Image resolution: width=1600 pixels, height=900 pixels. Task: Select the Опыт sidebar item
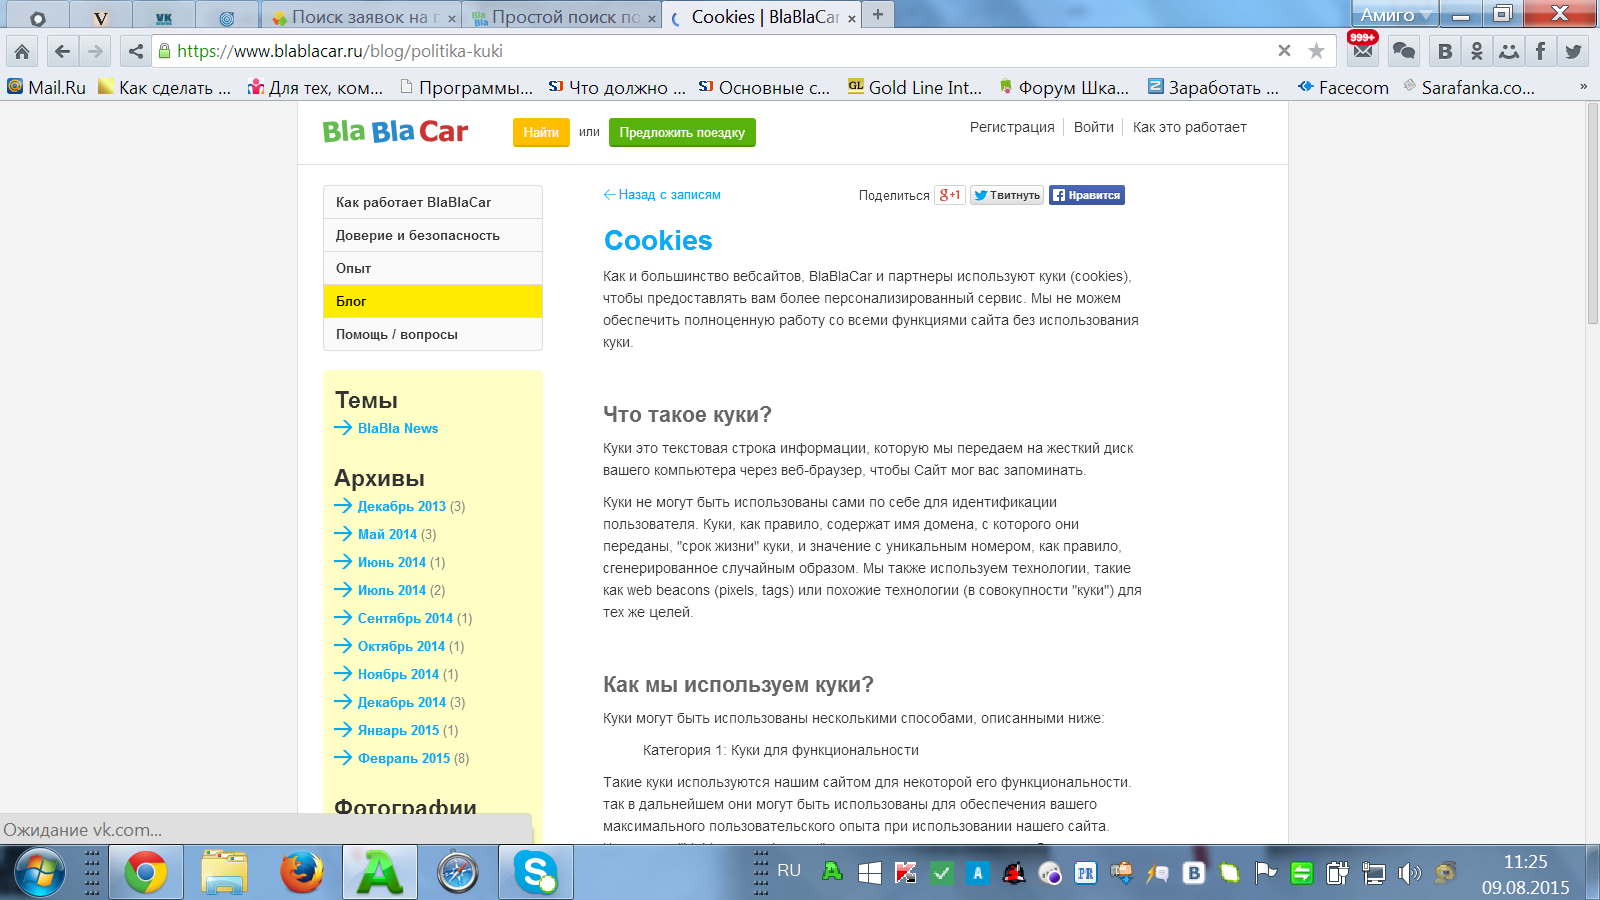[x=433, y=268]
